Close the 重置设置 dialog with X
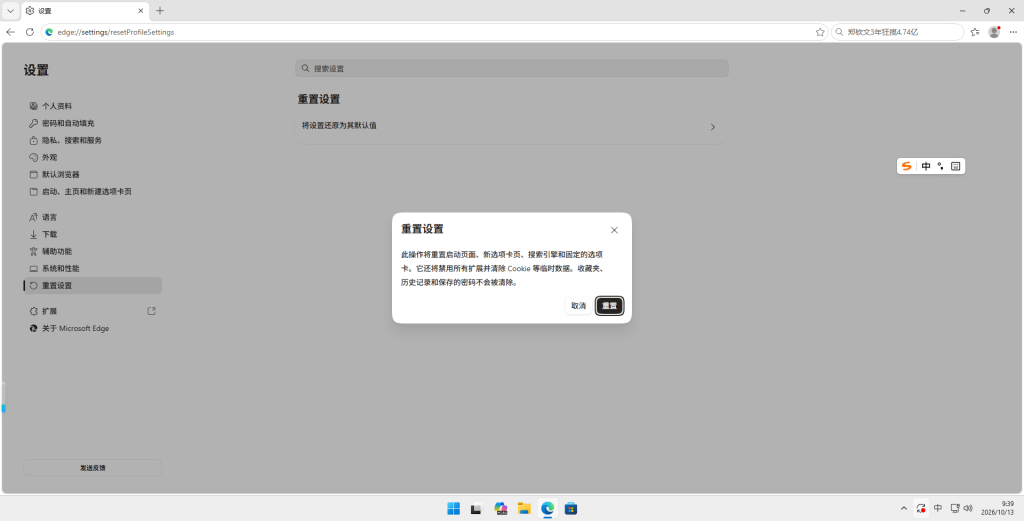This screenshot has height=521, width=1024. pos(614,230)
